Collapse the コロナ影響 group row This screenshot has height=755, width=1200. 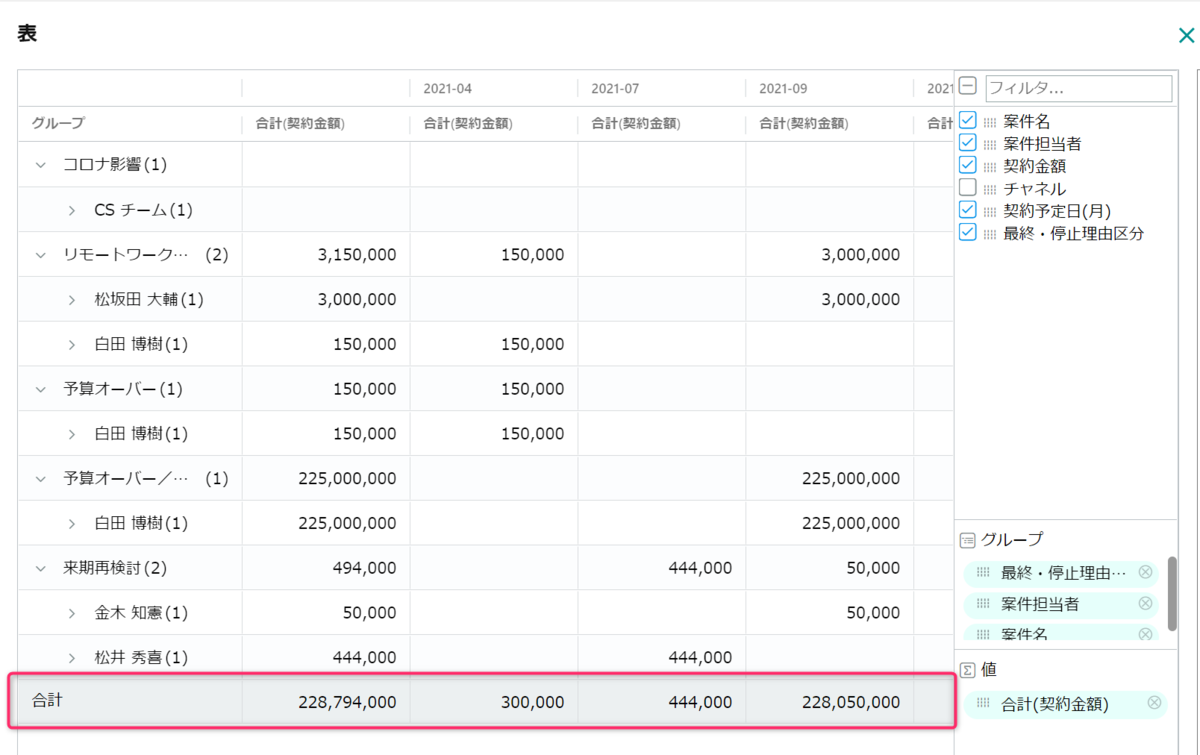click(x=41, y=164)
